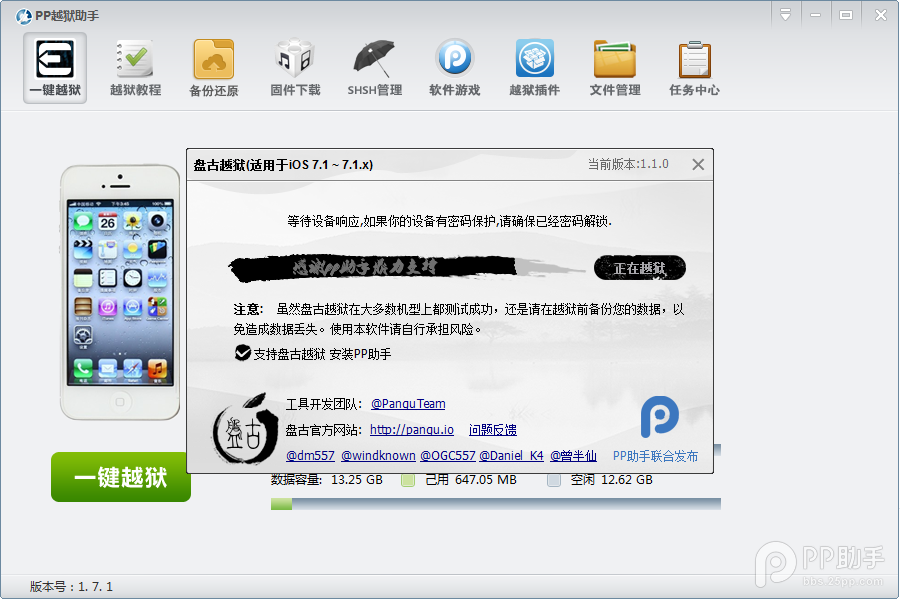Viewport: 900px width, 600px height.
Task: Select the SHSH管理 management icon
Action: 374,66
